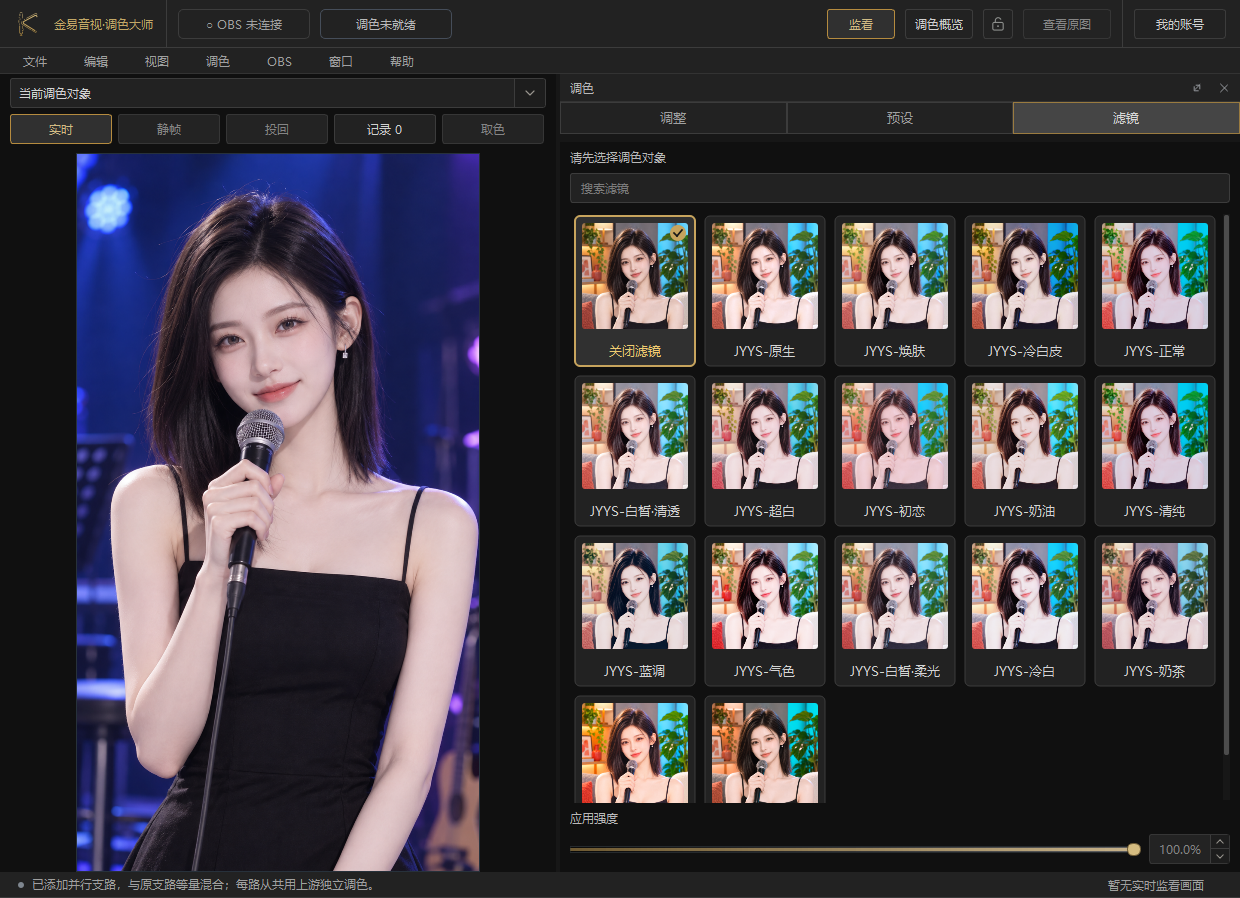Viewport: 1240px width, 898px height.
Task: Click the lock icon in the top bar
Action: 998,24
